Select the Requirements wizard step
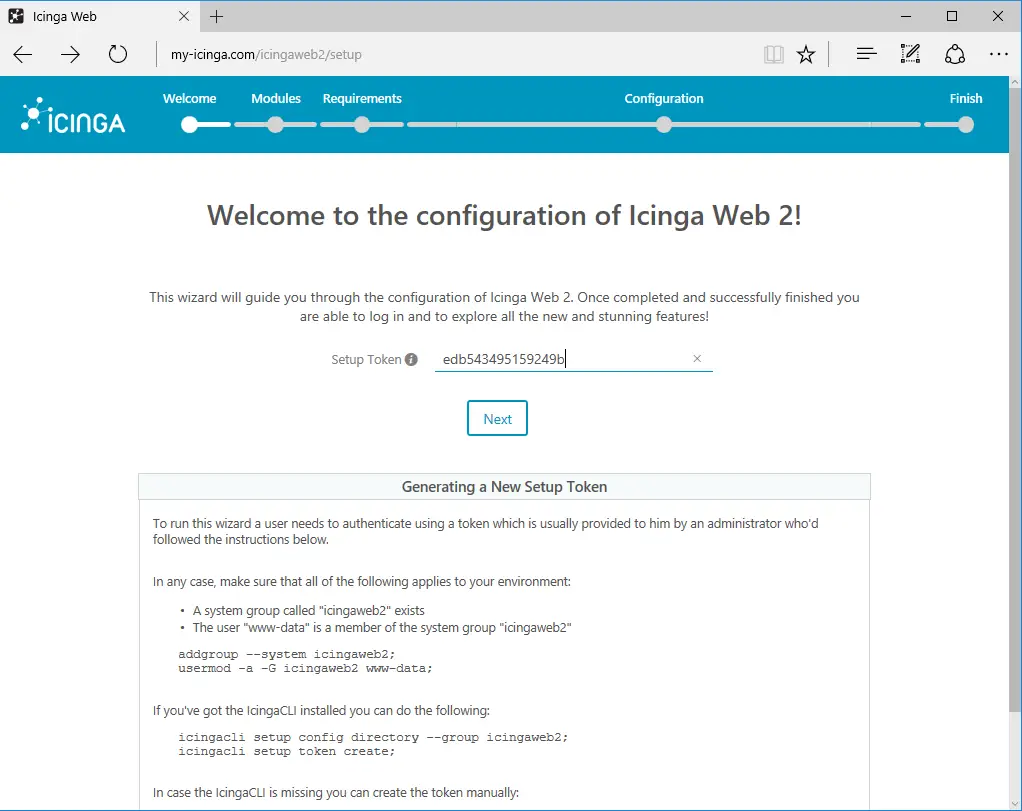 click(362, 98)
